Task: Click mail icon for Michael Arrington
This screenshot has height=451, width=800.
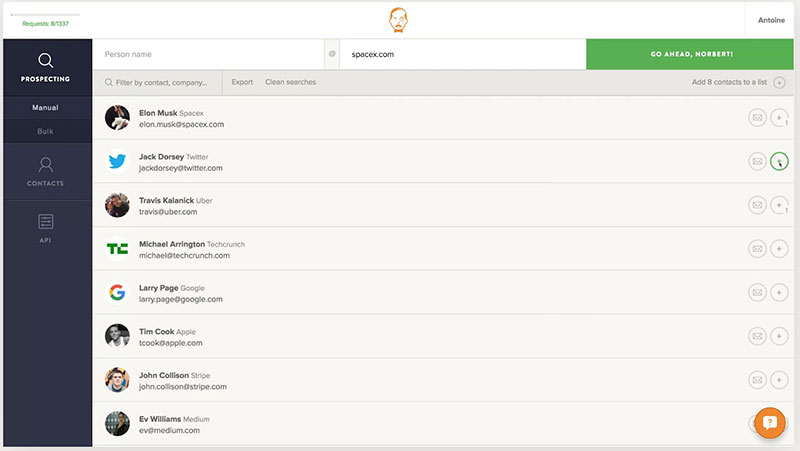Action: click(x=757, y=248)
